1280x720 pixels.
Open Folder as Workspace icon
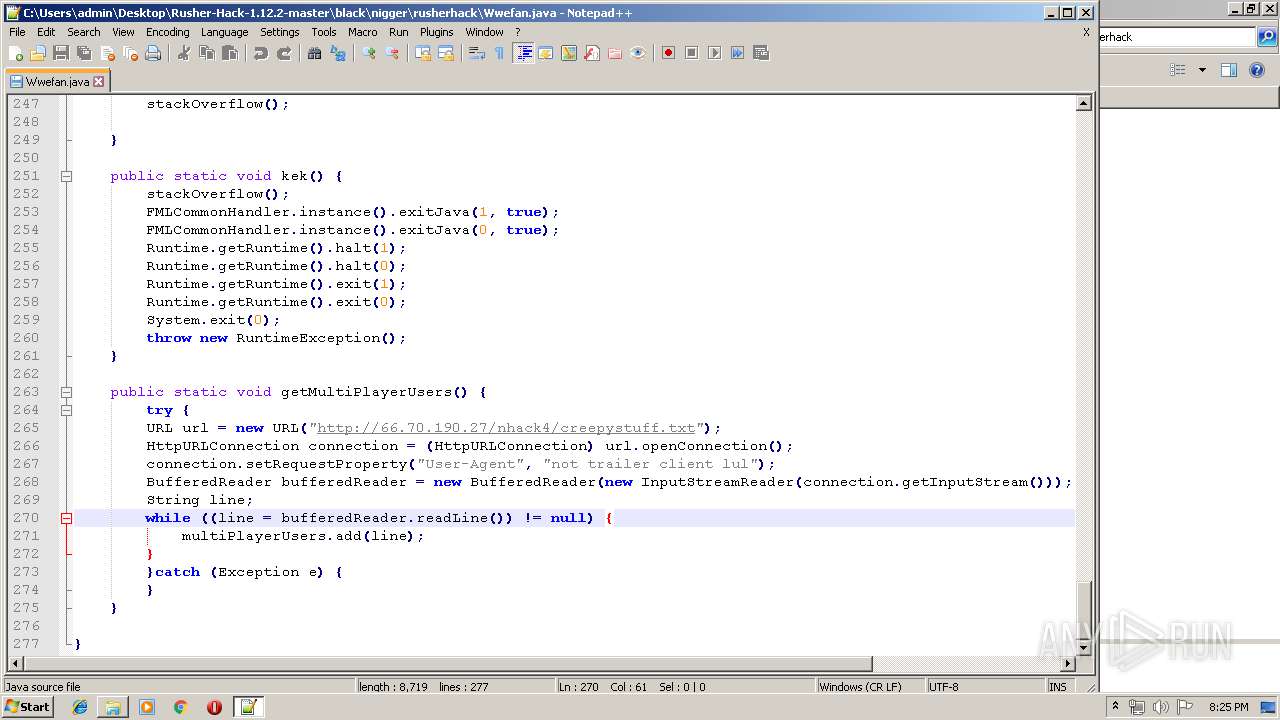615,53
